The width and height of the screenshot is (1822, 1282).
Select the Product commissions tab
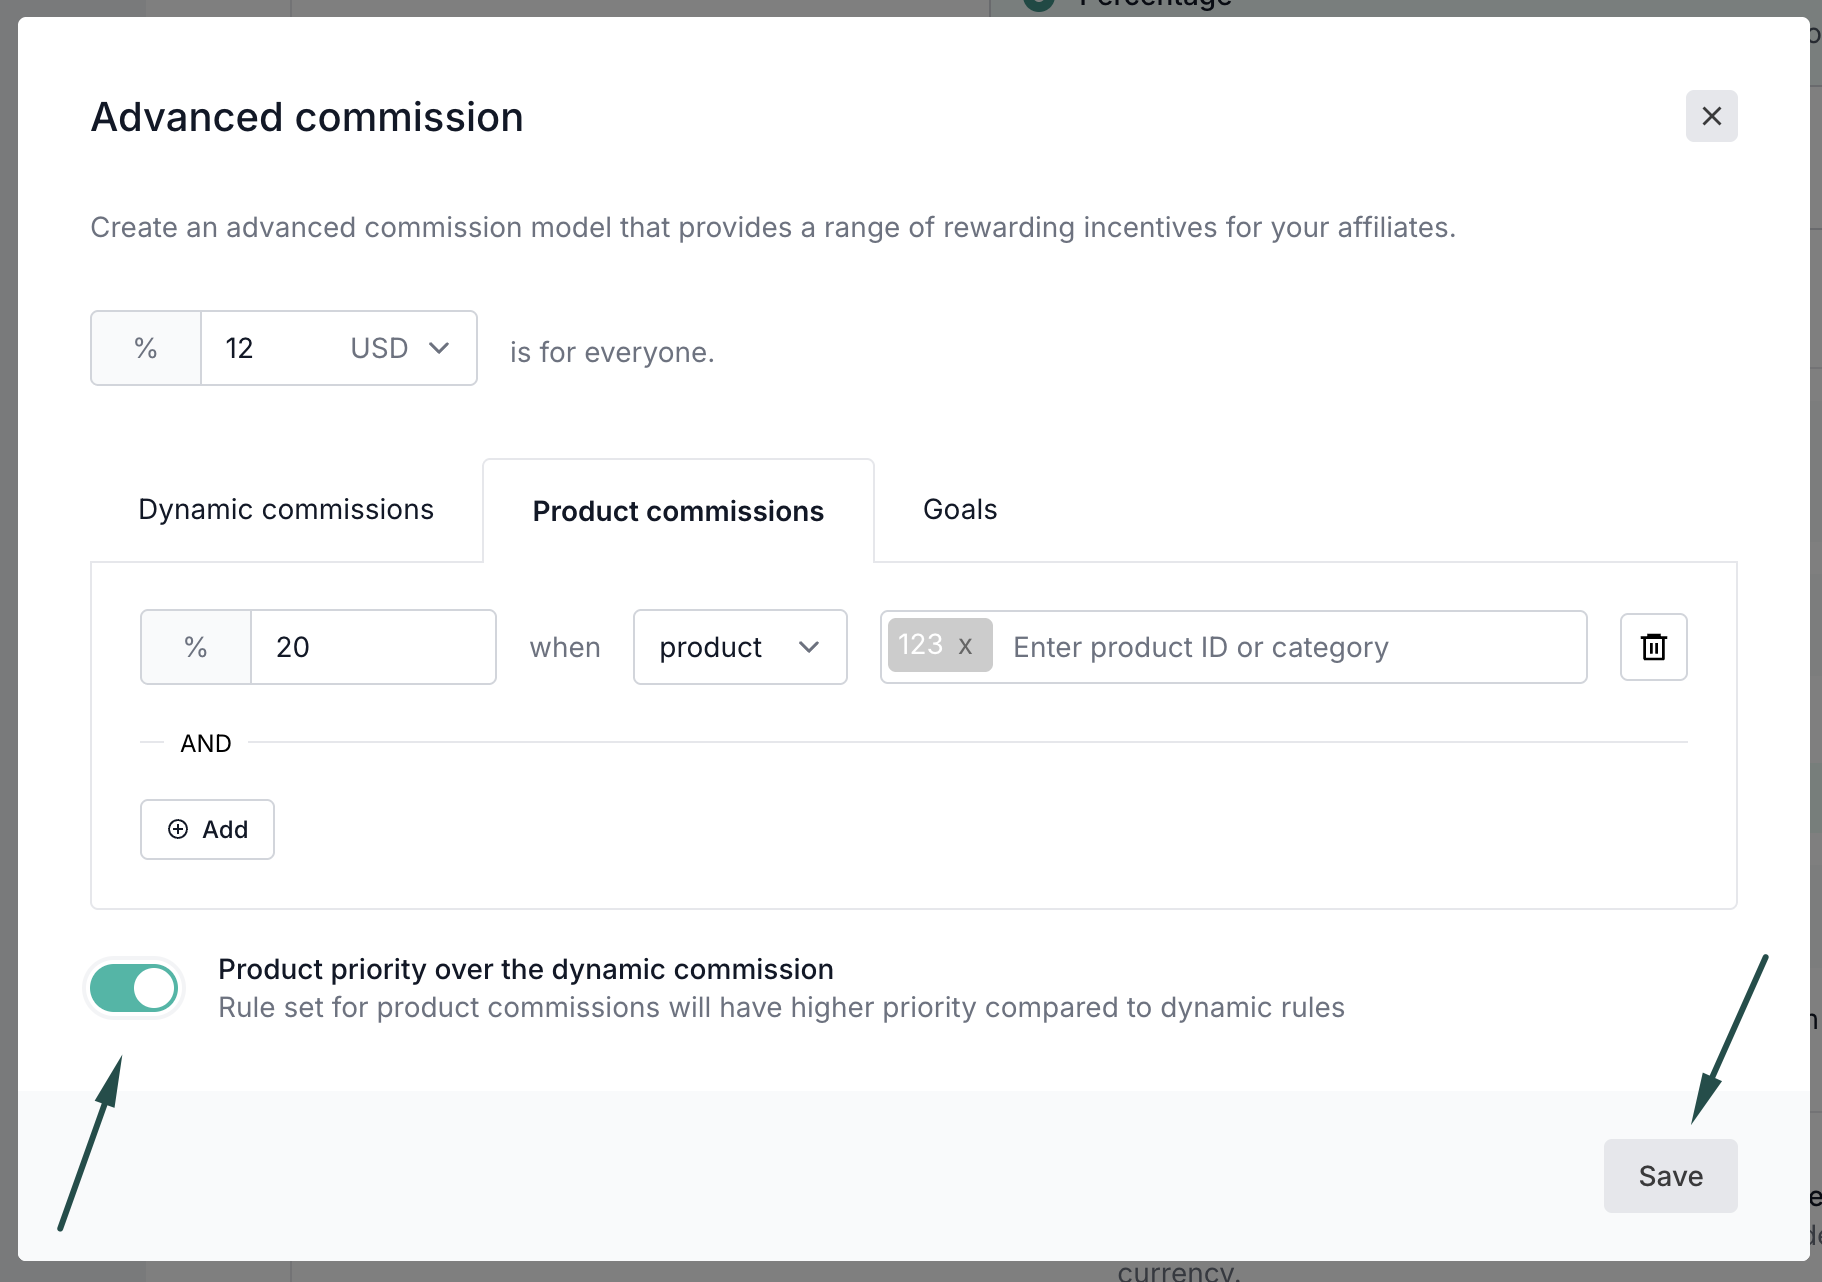click(x=678, y=511)
